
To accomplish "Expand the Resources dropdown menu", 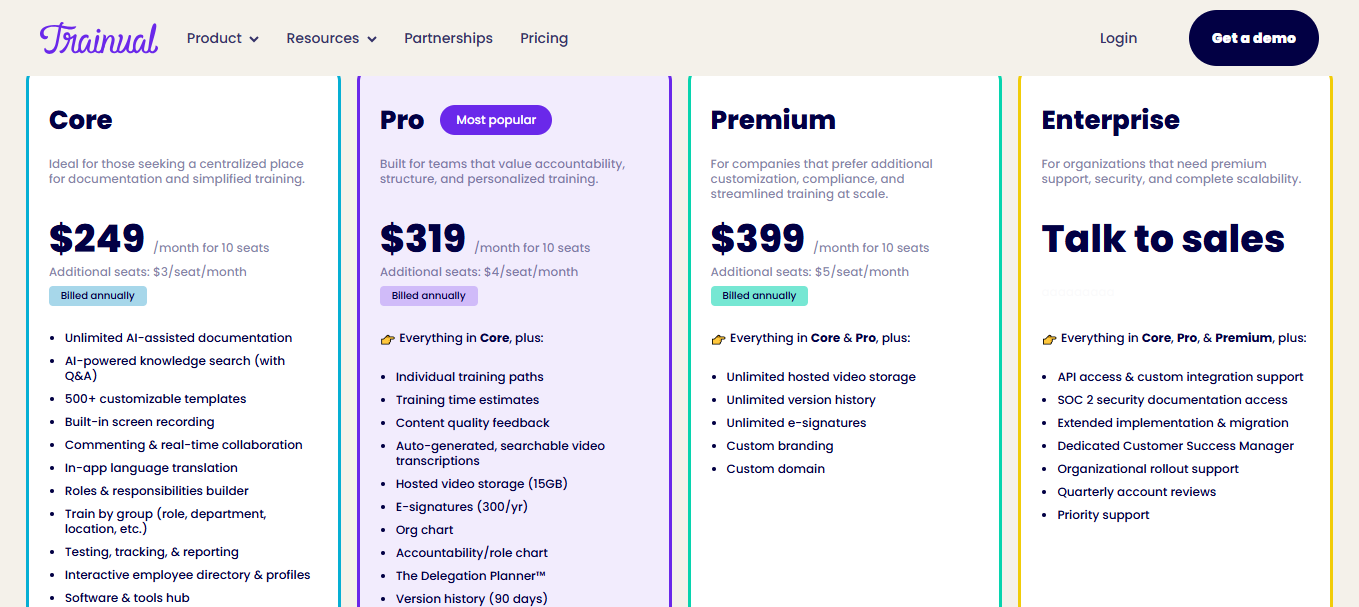I will 331,38.
